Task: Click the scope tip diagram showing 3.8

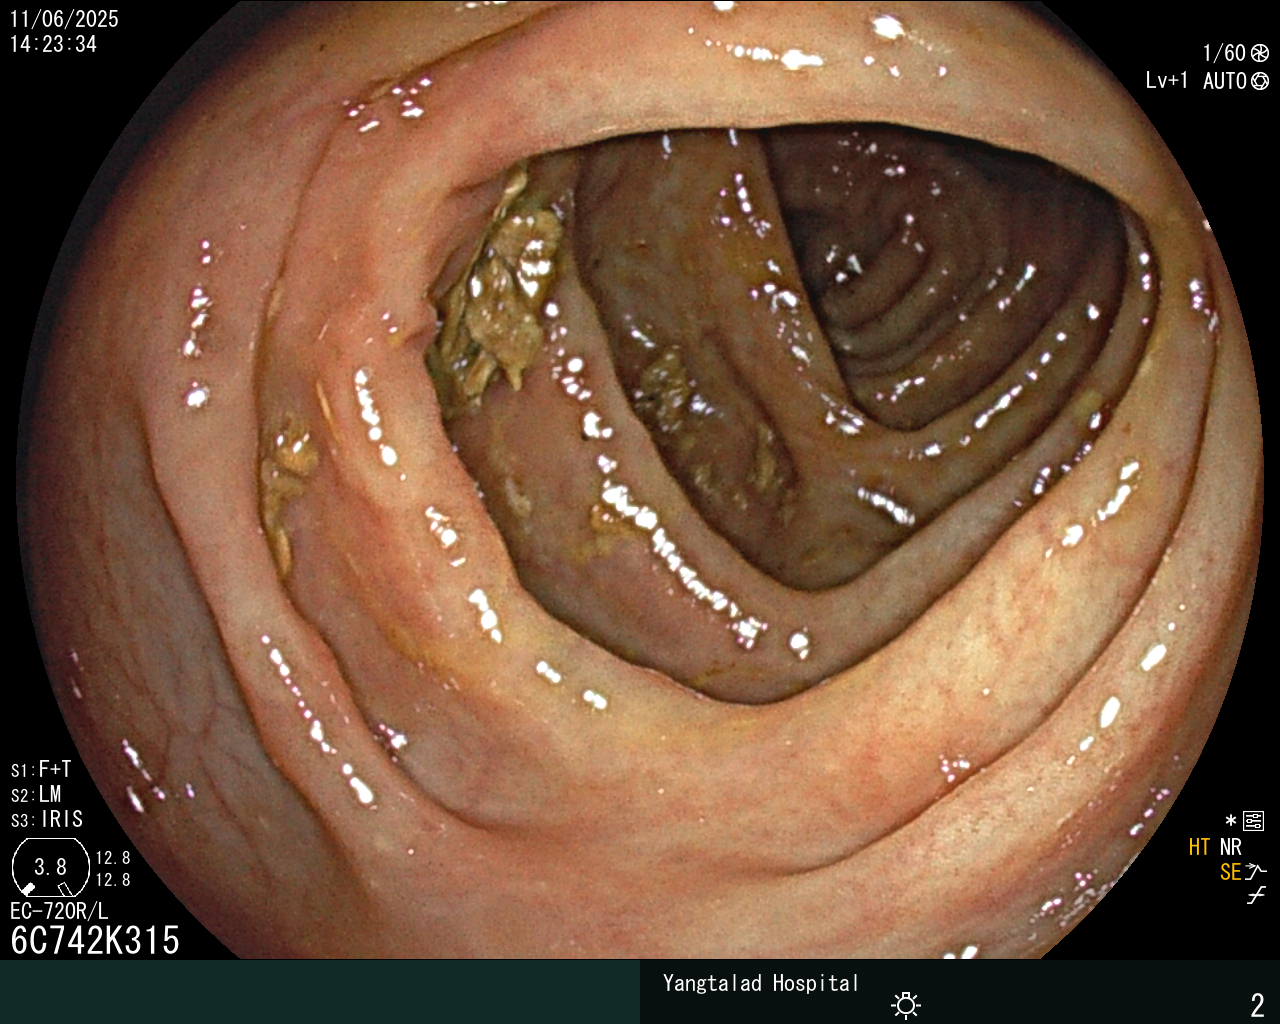Action: coord(50,867)
